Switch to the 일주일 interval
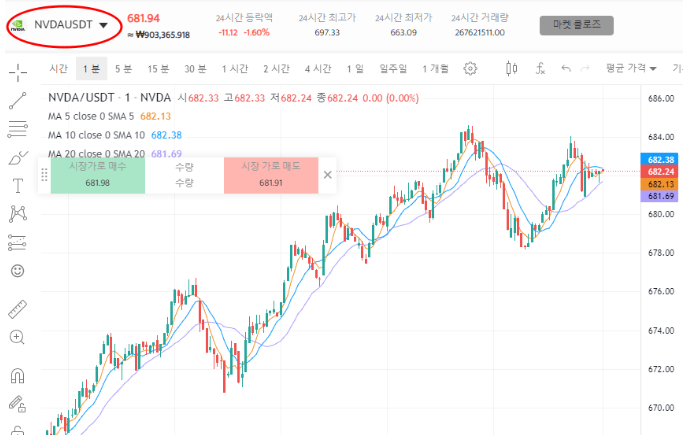This screenshot has width=687, height=435. coord(393,69)
